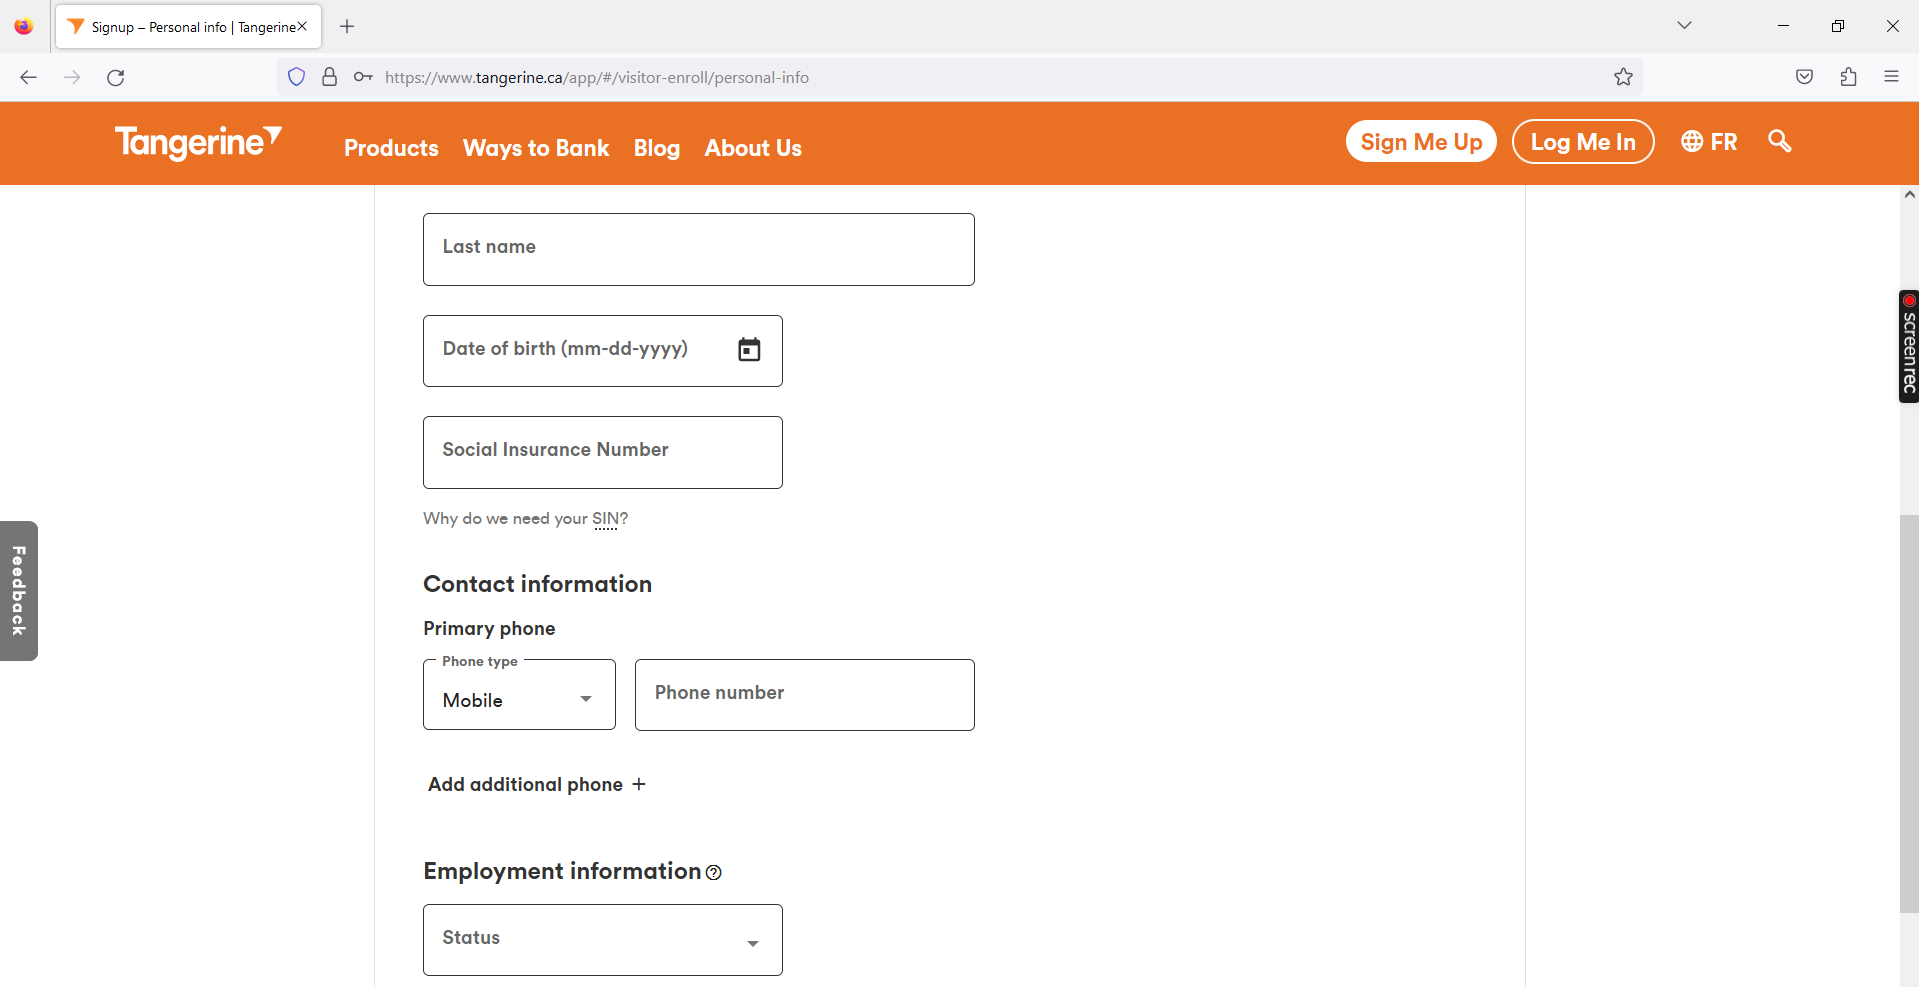Save page with the Pocket icon
The image size is (1919, 987).
click(1804, 77)
